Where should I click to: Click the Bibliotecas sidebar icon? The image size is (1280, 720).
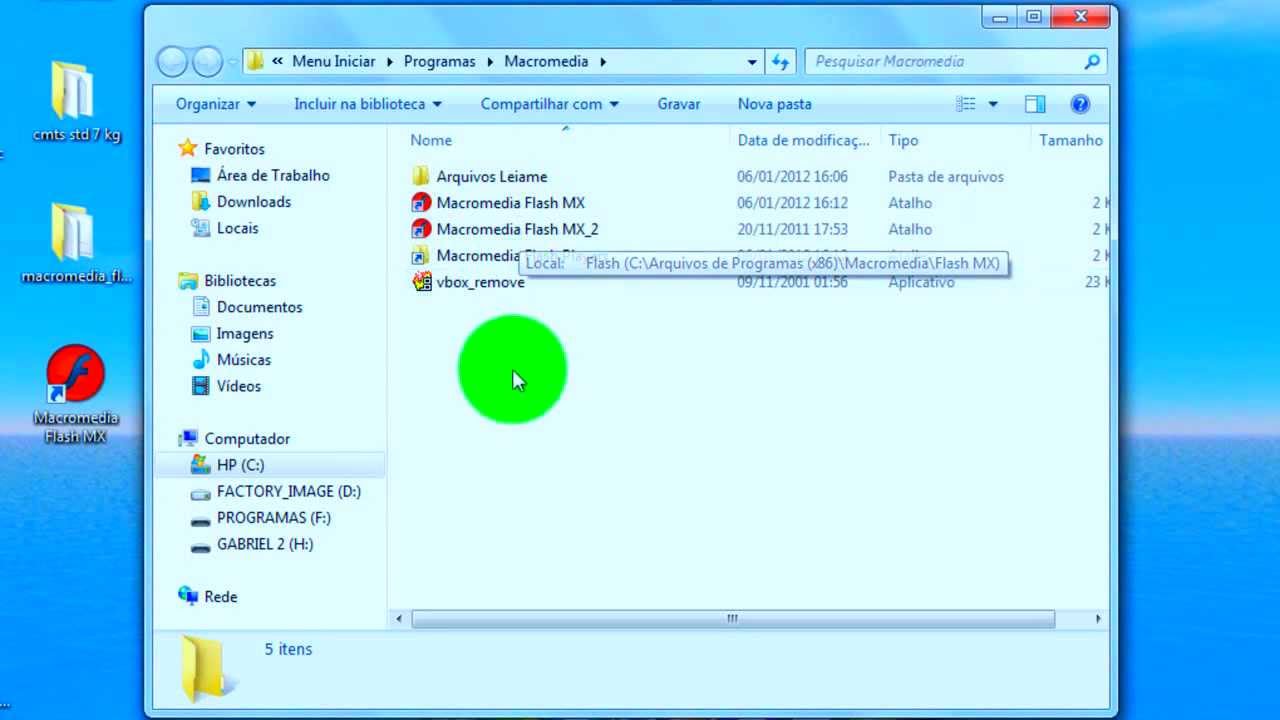(x=187, y=281)
